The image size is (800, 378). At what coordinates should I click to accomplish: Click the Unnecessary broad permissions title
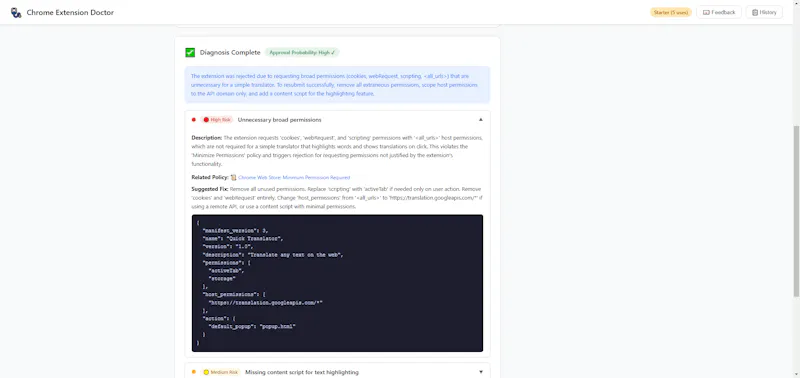coord(280,120)
